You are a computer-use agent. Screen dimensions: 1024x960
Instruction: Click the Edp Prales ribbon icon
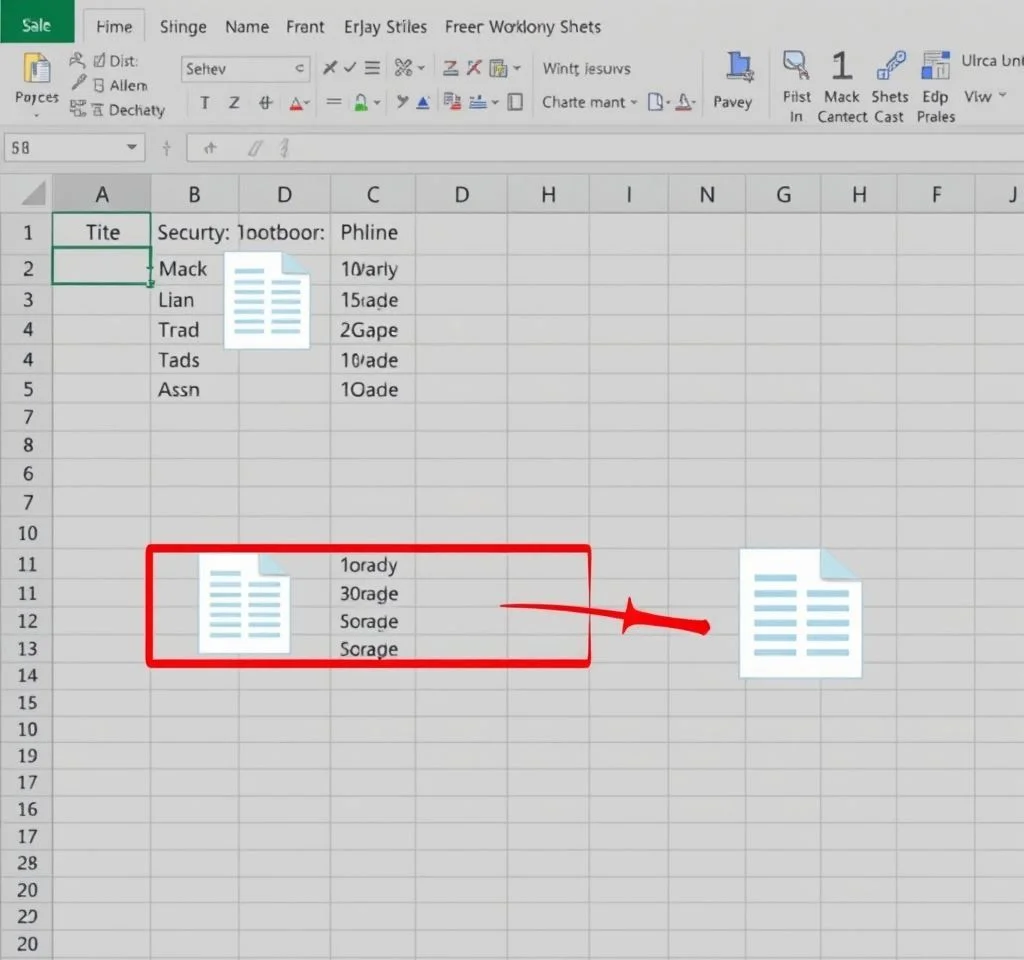[936, 66]
